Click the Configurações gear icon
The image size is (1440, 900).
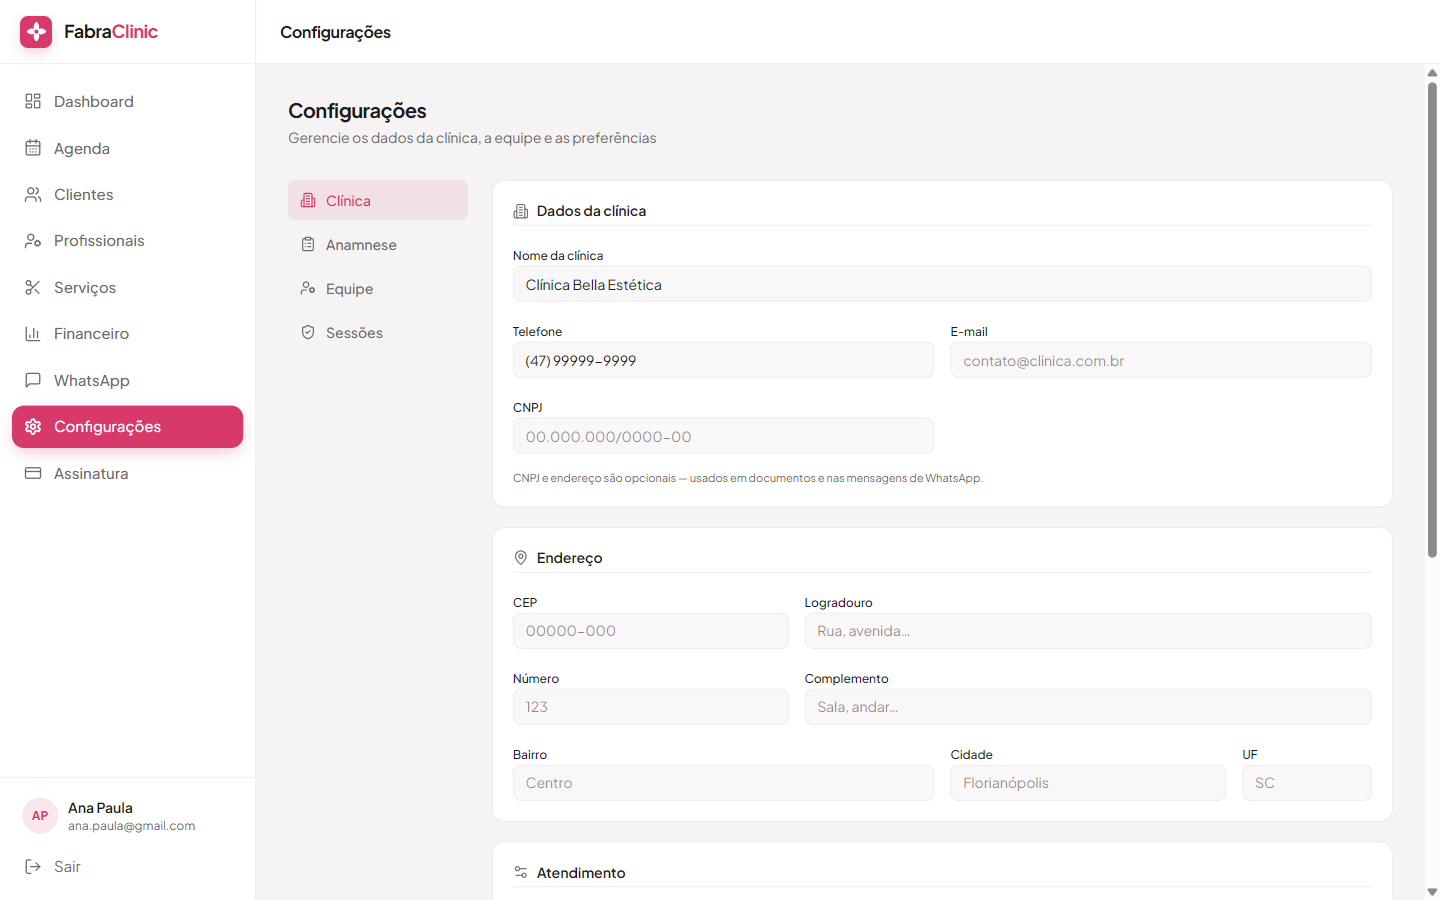[33, 427]
